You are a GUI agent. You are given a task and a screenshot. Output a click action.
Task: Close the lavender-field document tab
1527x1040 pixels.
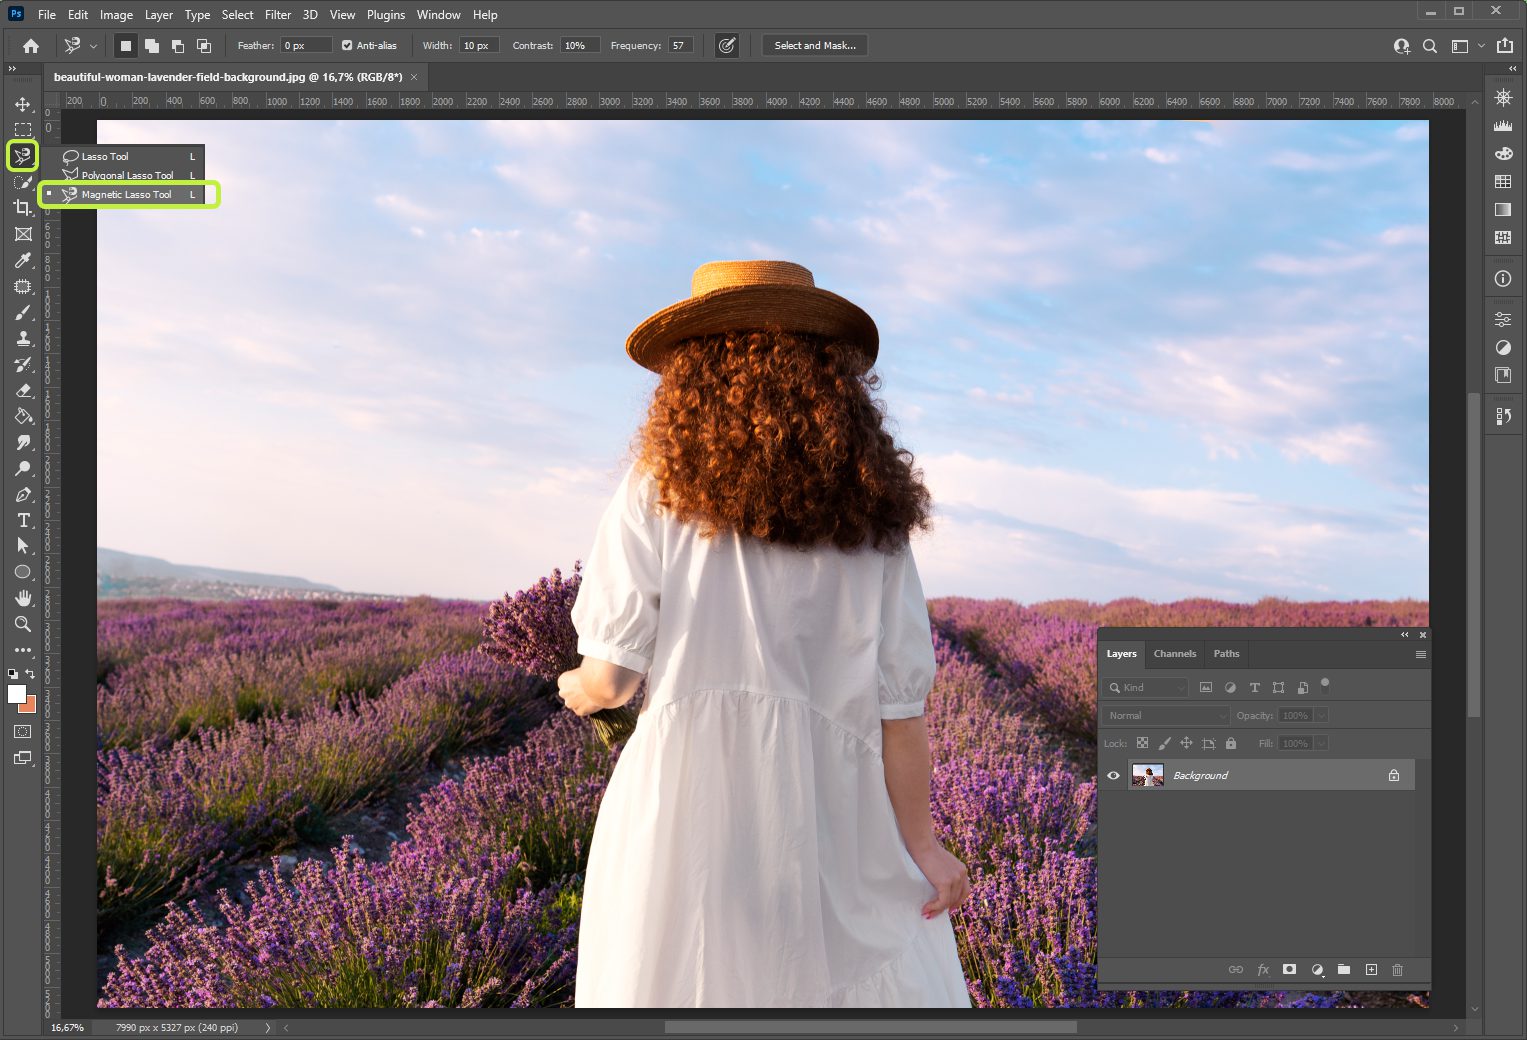click(x=414, y=77)
